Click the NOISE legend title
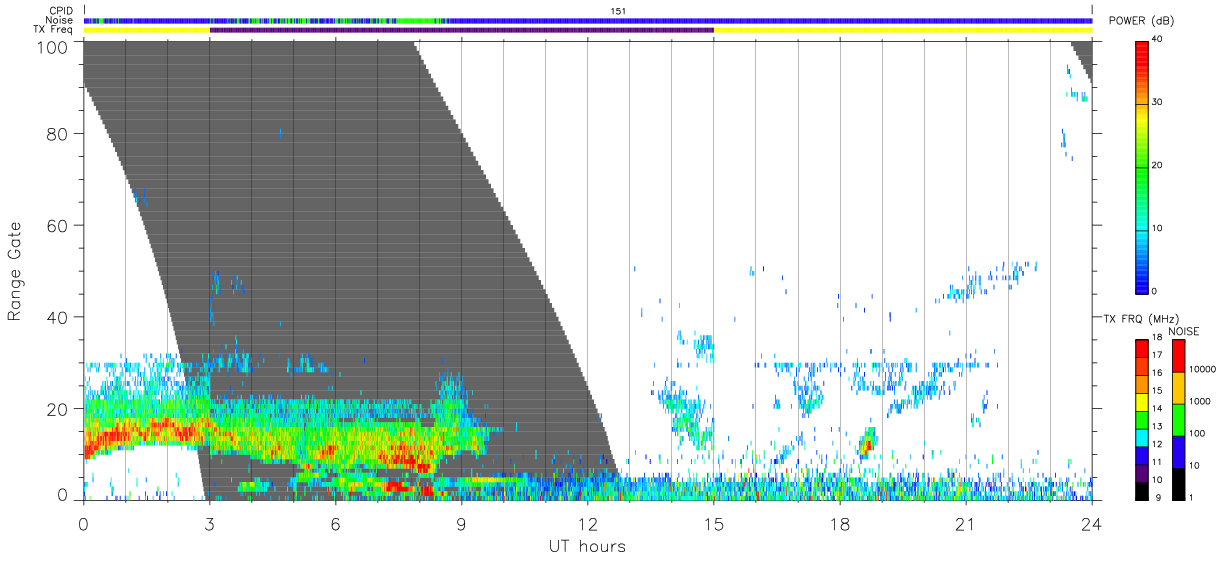 (x=1183, y=331)
